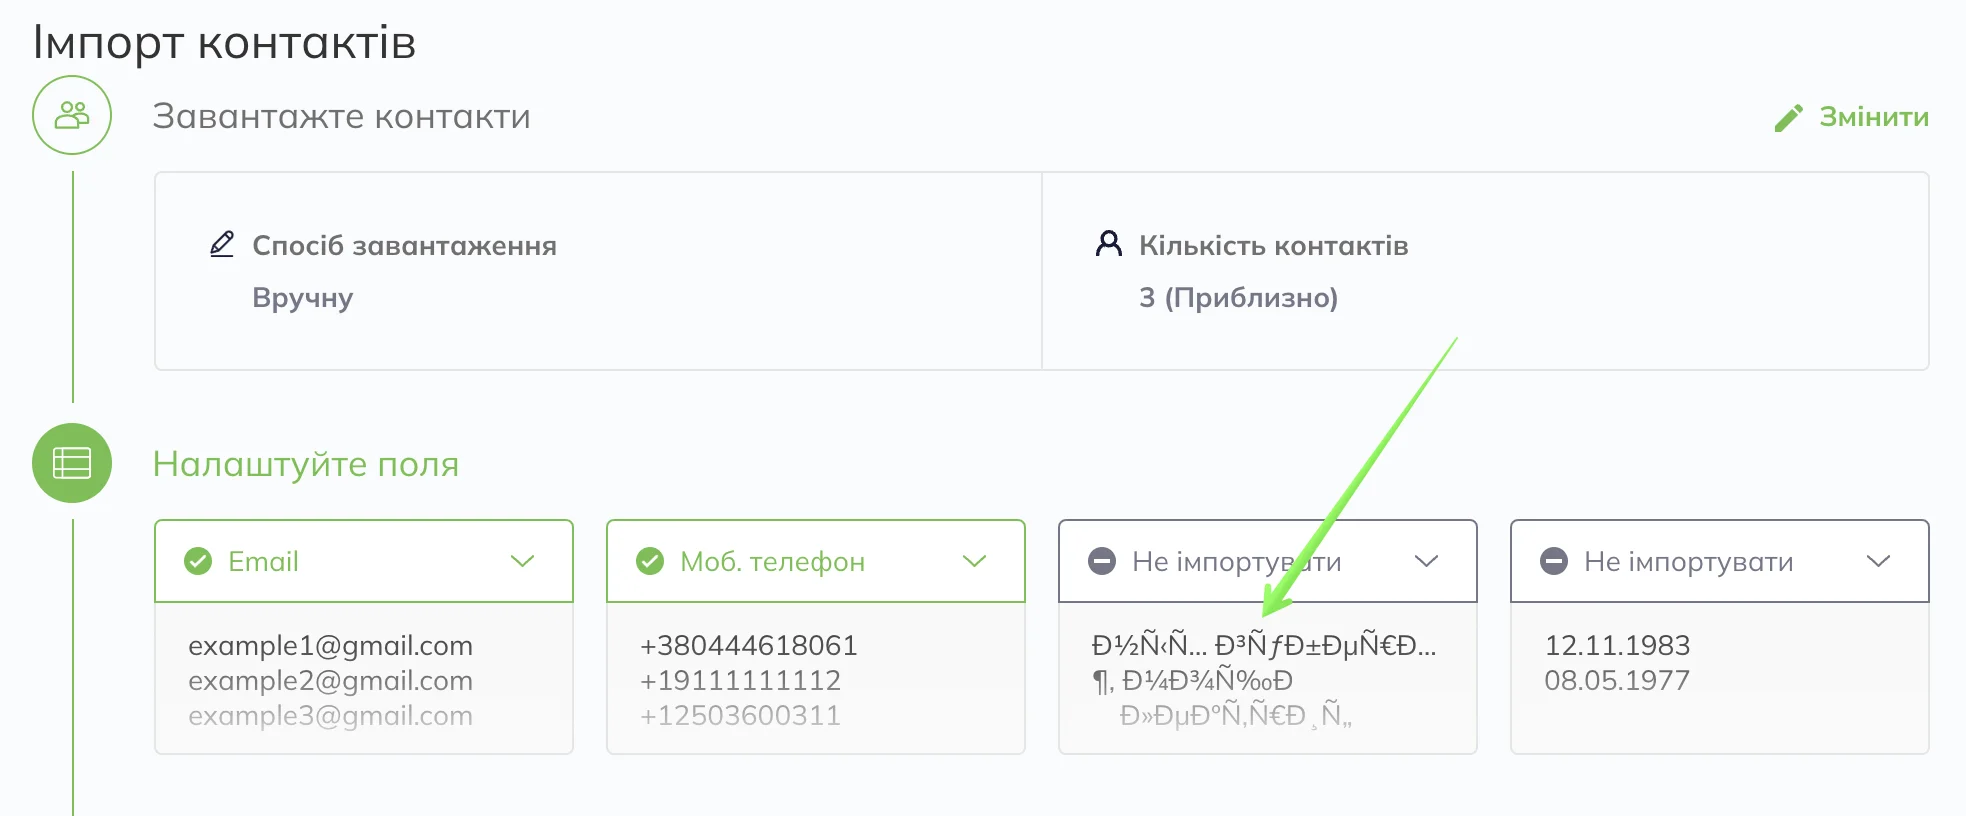1966x816 pixels.
Task: Click the pencil icon next to Змінити
Action: [x=1789, y=118]
